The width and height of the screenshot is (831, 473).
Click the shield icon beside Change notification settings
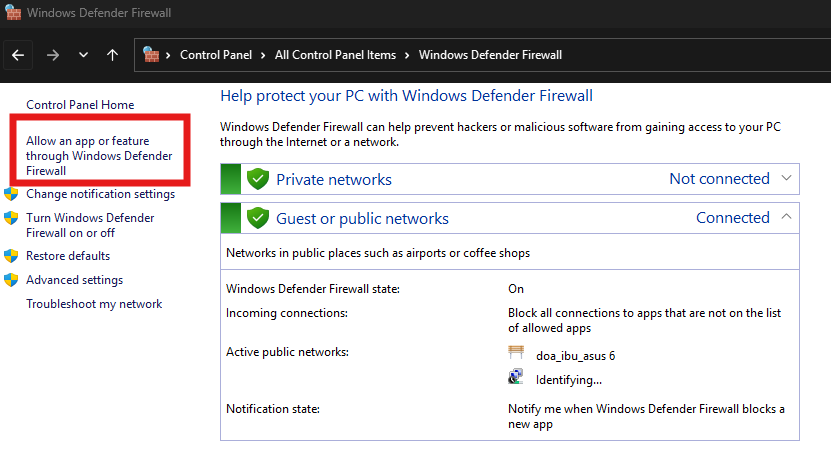12,194
